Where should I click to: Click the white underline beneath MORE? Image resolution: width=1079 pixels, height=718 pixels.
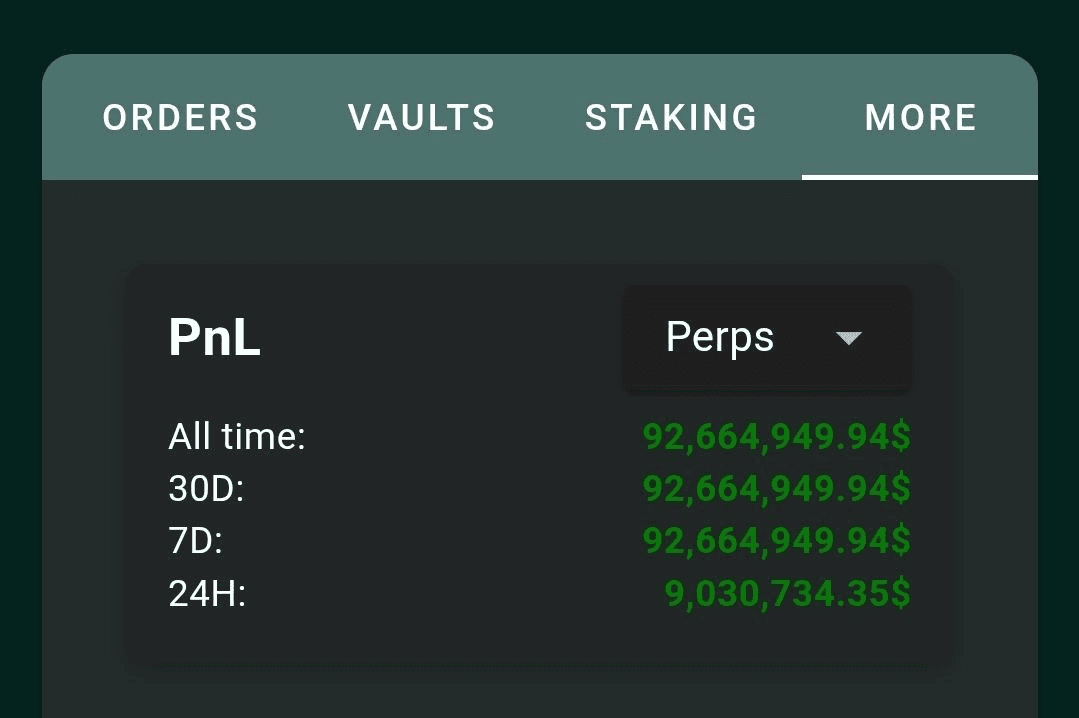(919, 177)
